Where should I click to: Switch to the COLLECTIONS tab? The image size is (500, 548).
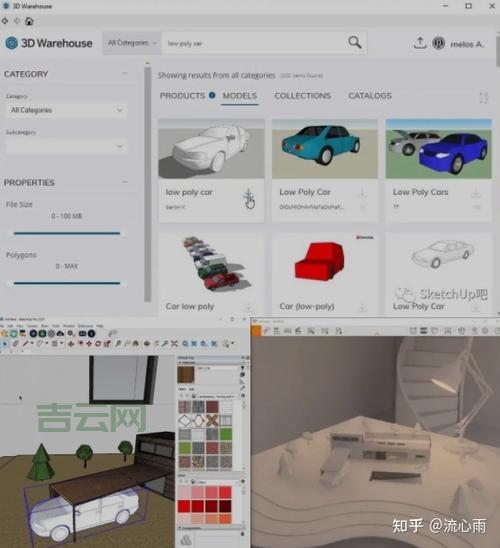[303, 95]
